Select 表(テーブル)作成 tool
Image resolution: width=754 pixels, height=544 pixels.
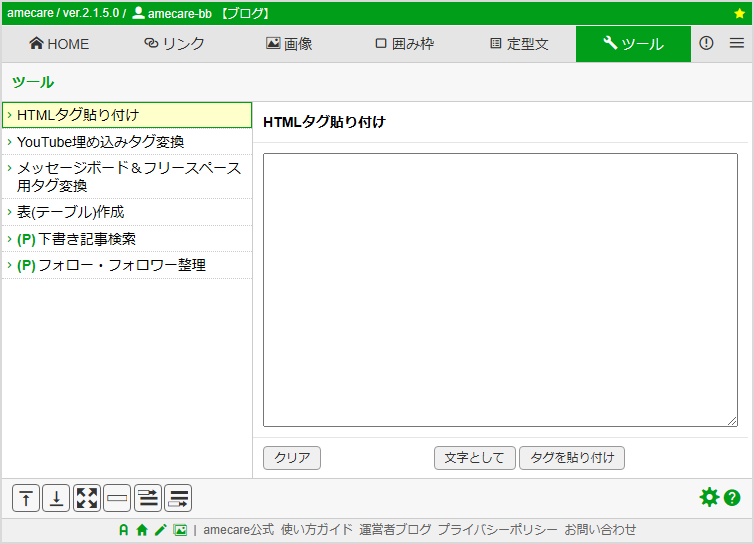tap(70, 212)
